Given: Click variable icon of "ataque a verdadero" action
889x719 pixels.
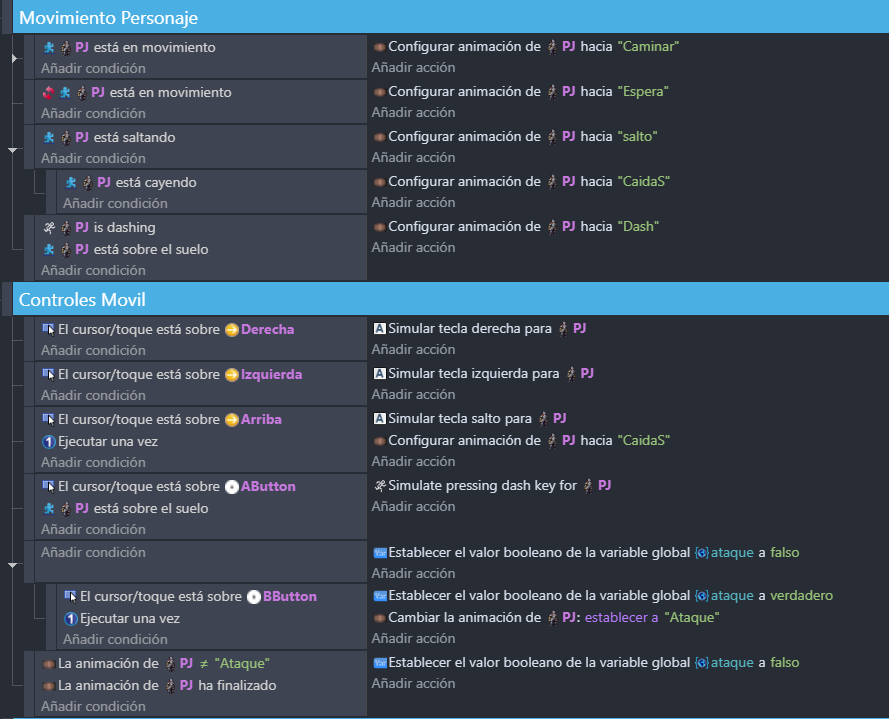Looking at the screenshot, I should click(x=379, y=596).
